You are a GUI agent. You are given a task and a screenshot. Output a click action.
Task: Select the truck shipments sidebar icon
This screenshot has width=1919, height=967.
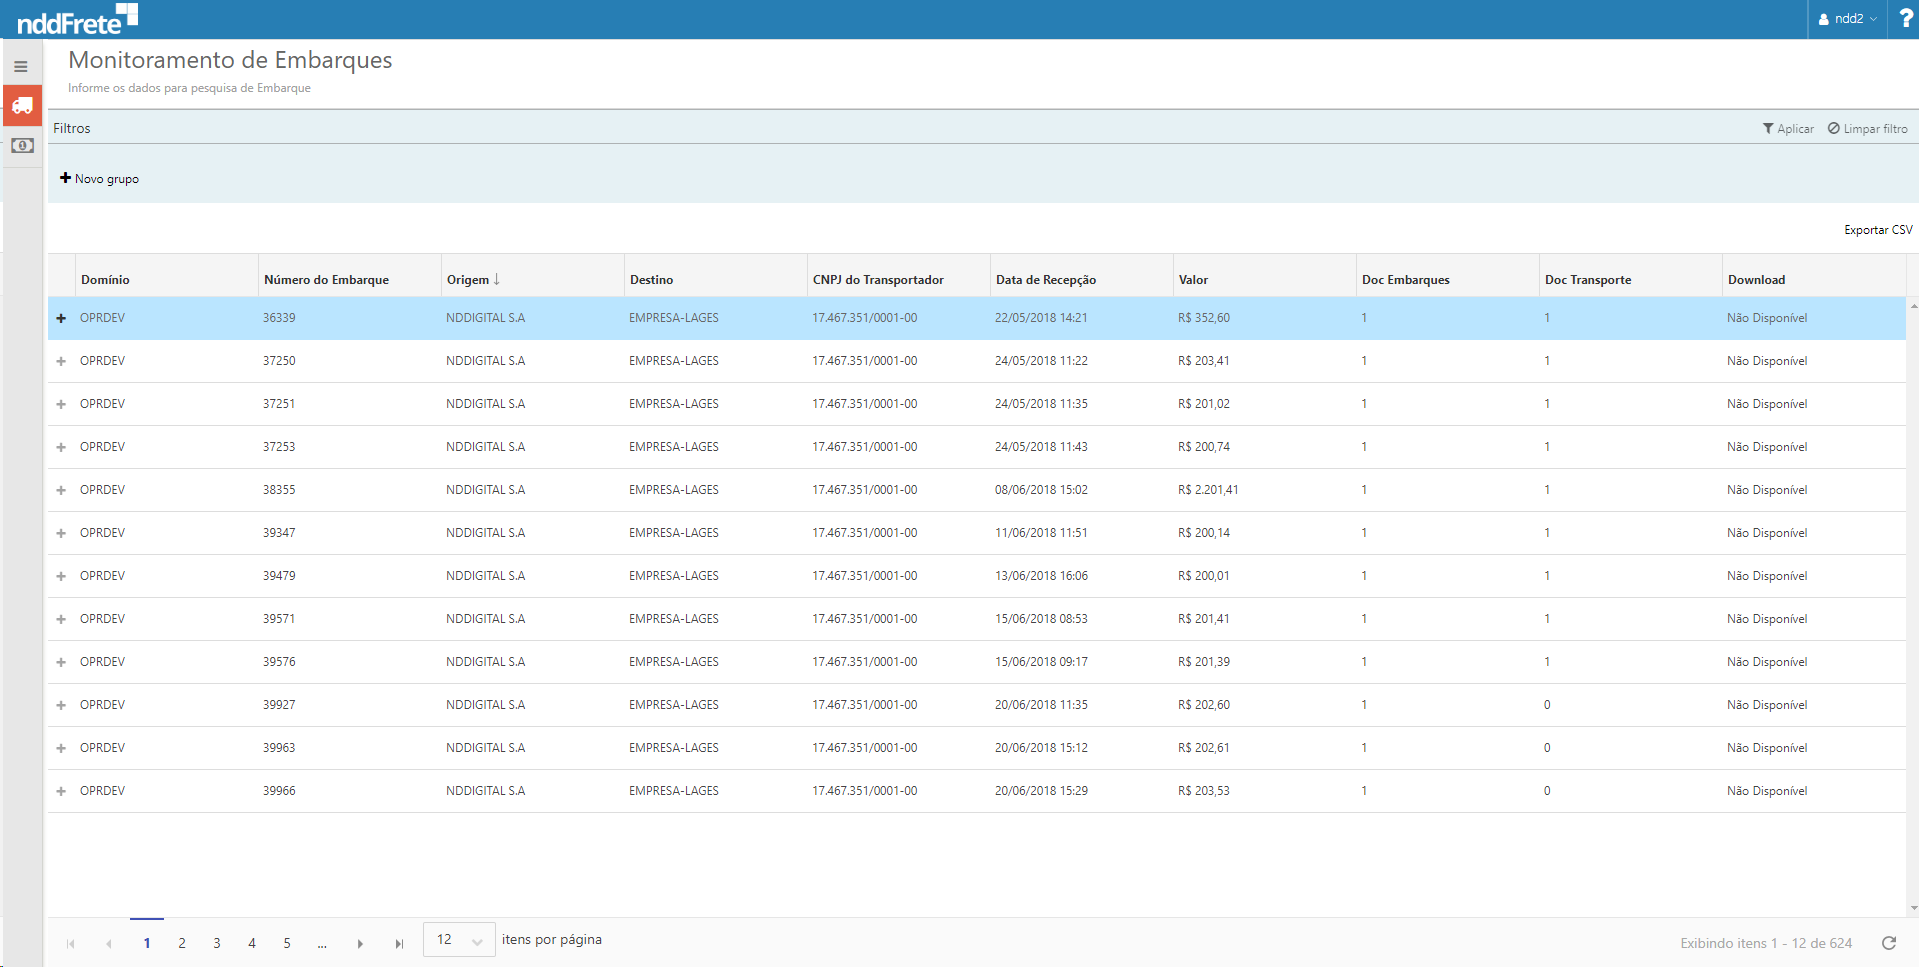pos(22,105)
